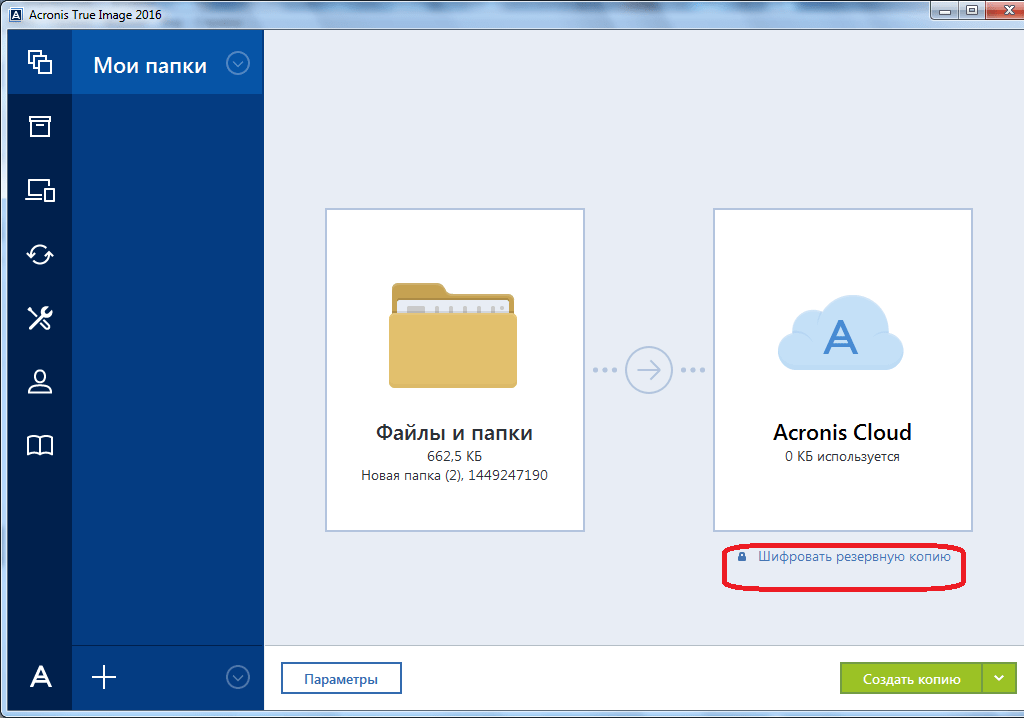Open the Sync section icon
Image resolution: width=1024 pixels, height=718 pixels.
pos(40,254)
